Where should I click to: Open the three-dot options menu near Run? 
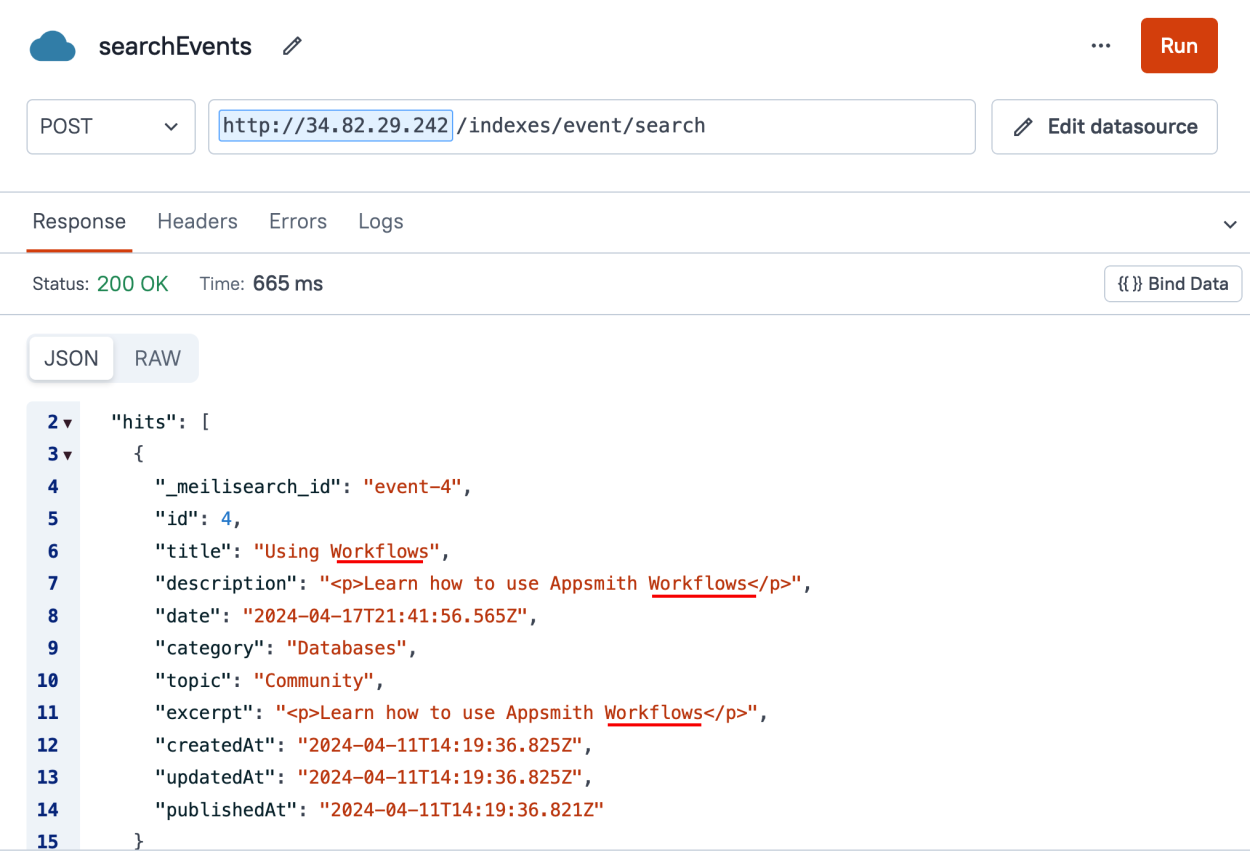(1101, 45)
